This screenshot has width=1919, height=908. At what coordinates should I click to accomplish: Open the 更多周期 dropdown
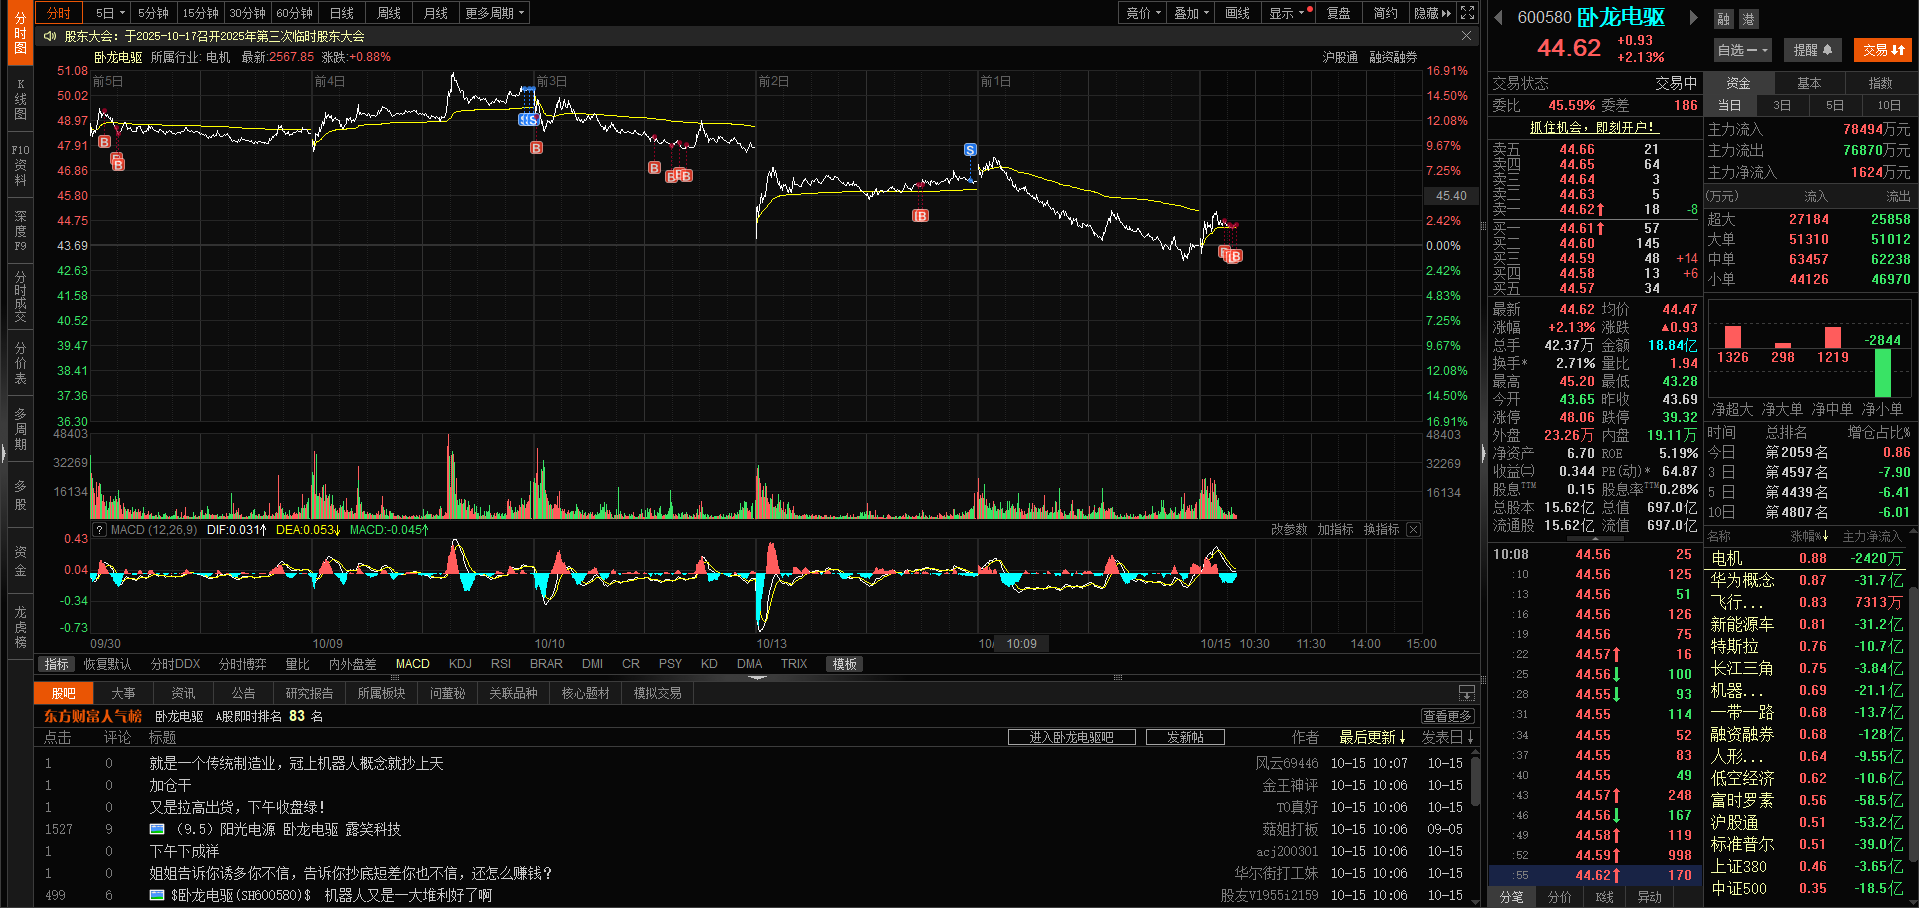click(x=494, y=13)
